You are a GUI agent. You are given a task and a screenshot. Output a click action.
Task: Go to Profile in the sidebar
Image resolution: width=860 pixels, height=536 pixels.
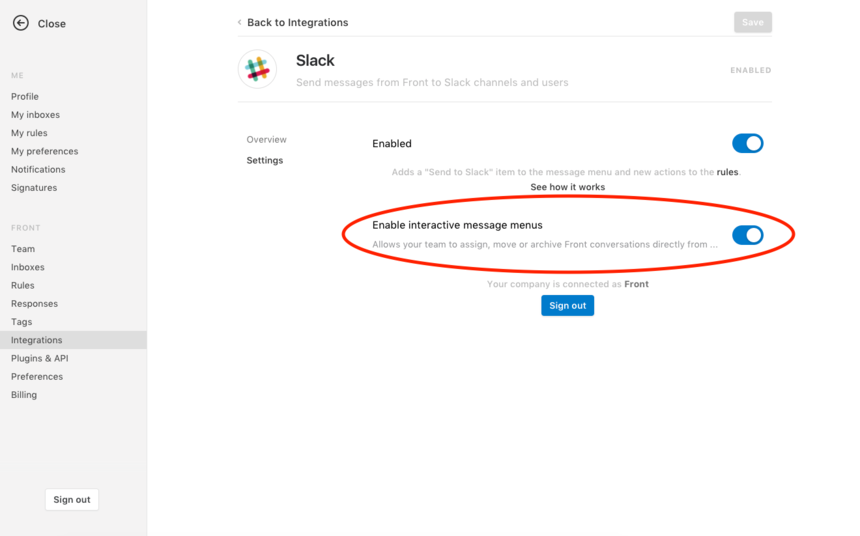click(x=25, y=97)
